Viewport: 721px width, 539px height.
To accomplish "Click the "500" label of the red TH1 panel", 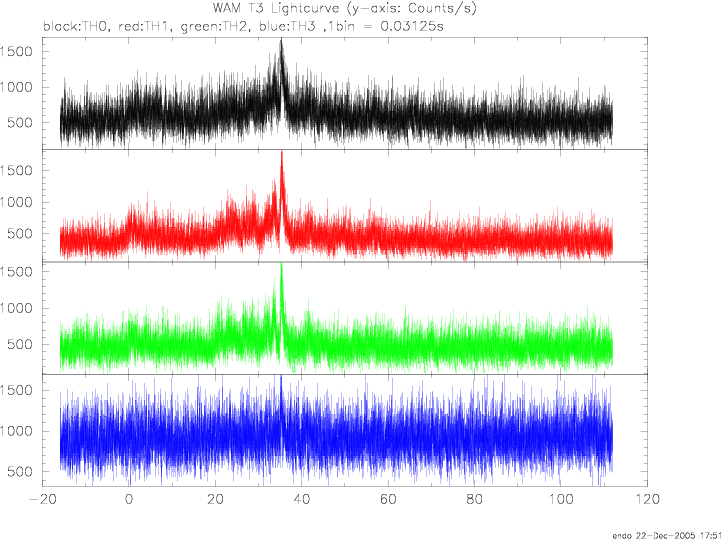I will 20,234.
